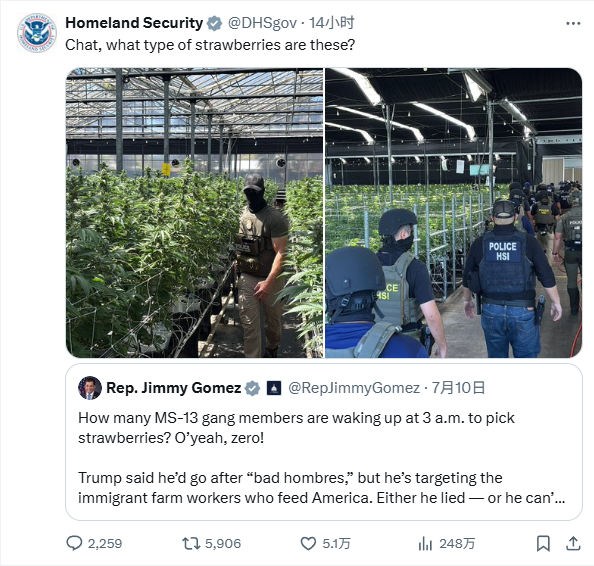Image resolution: width=594 pixels, height=566 pixels.
Task: Bookmark this Homeland Security tweet
Action: point(543,544)
